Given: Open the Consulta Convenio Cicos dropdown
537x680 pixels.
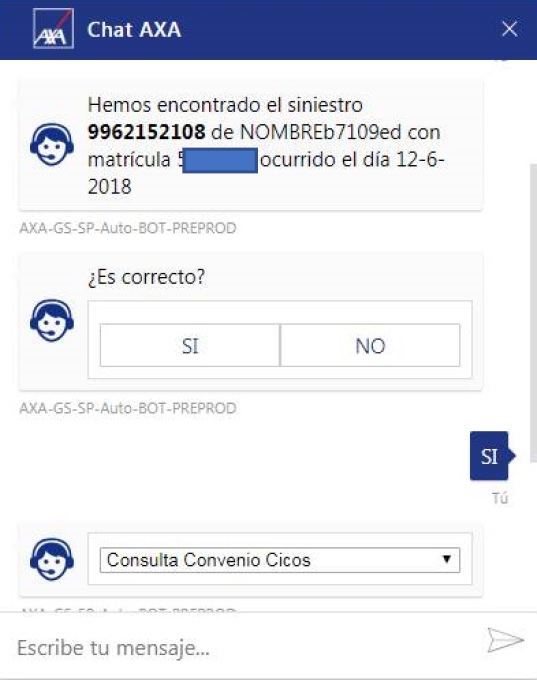Looking at the screenshot, I should pos(280,560).
